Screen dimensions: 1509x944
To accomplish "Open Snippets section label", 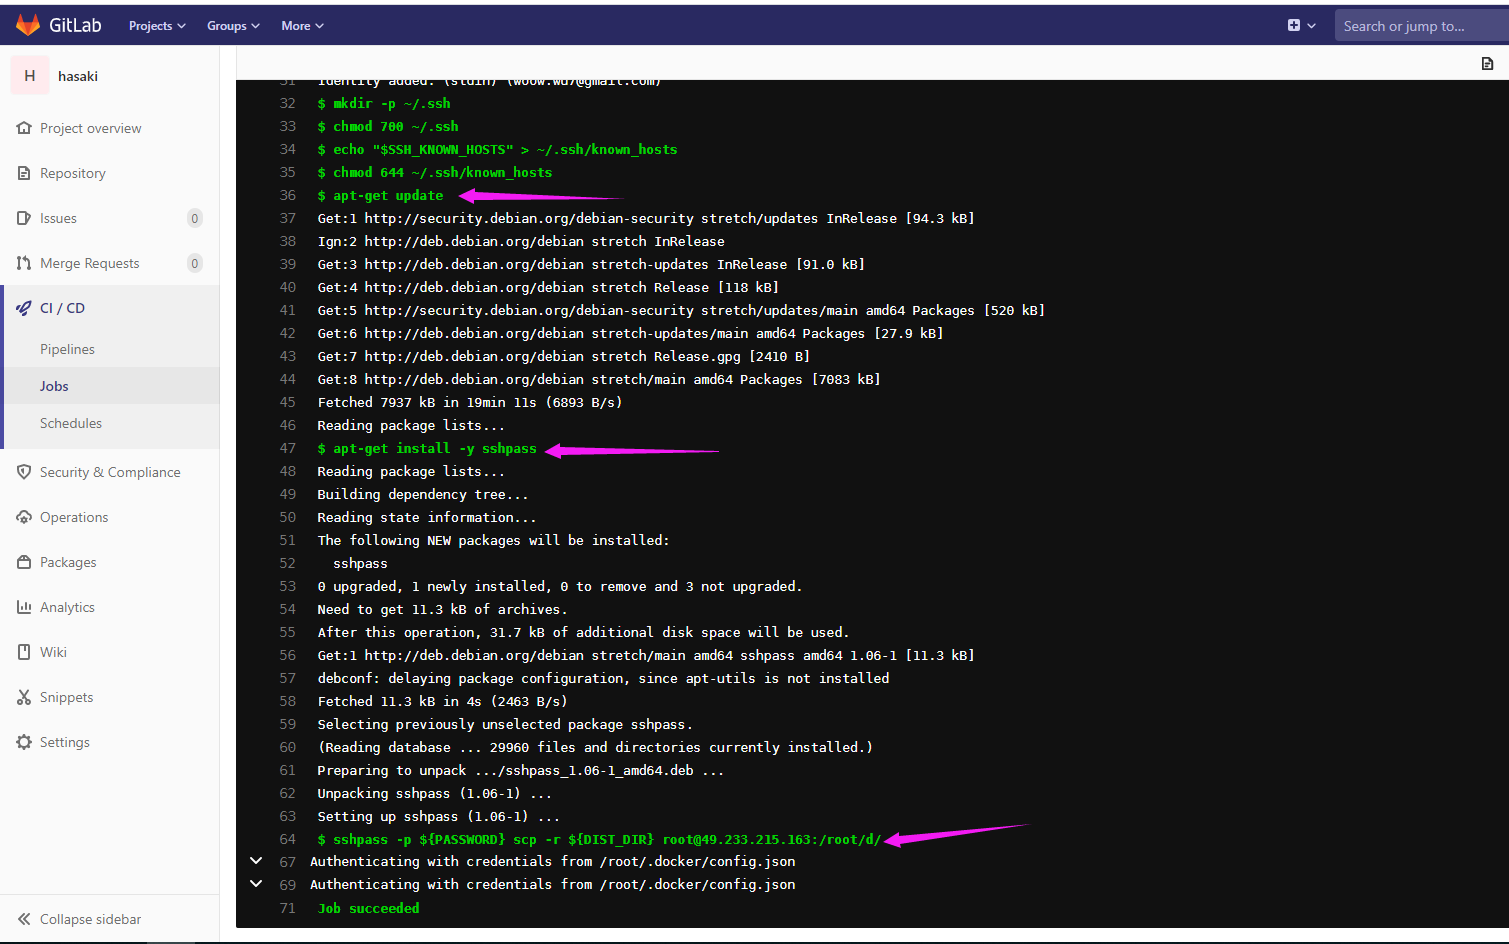I will [66, 697].
